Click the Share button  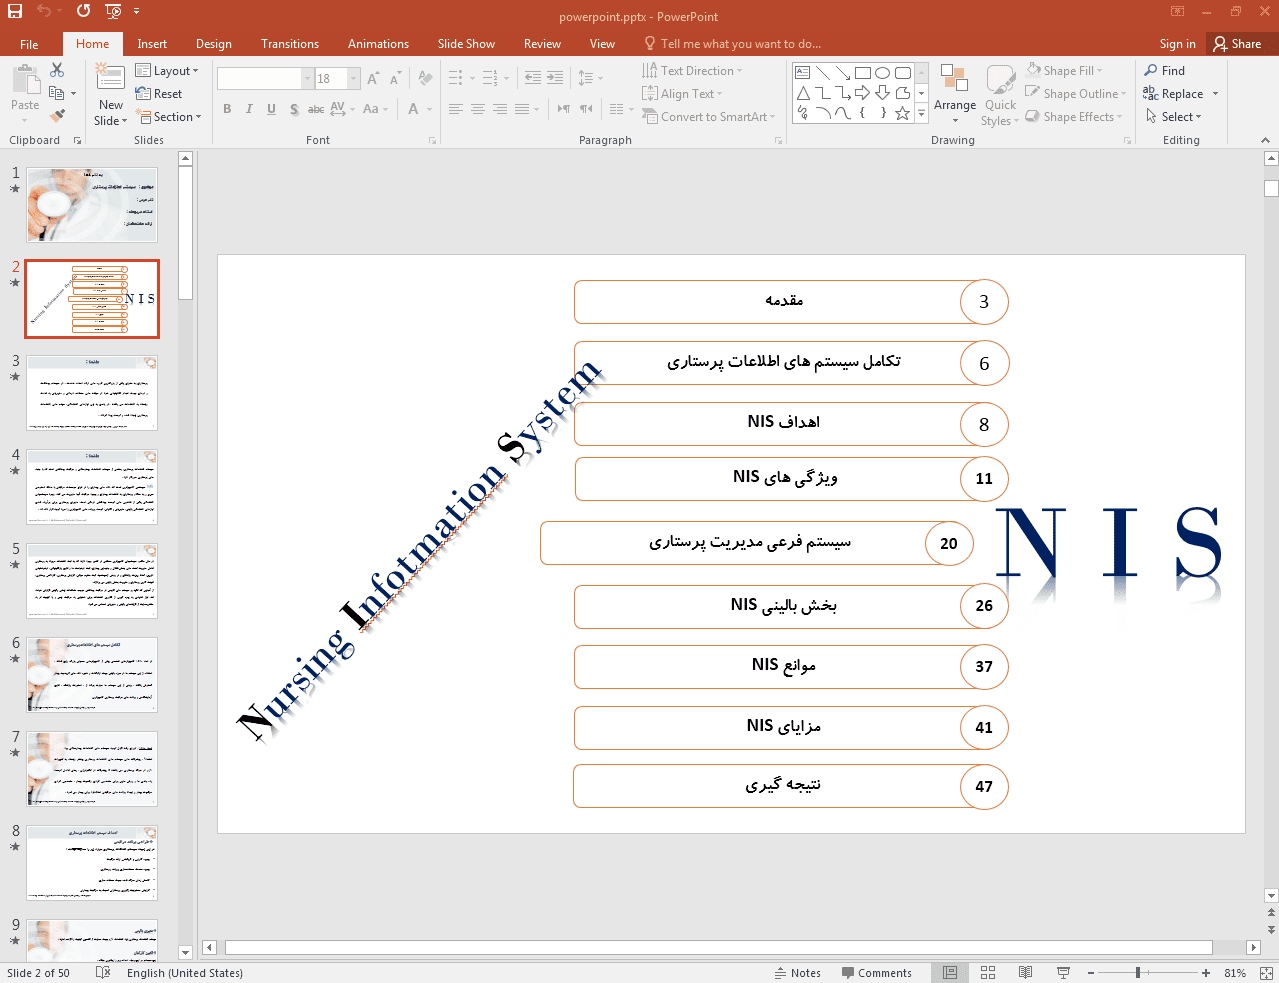coord(1237,44)
